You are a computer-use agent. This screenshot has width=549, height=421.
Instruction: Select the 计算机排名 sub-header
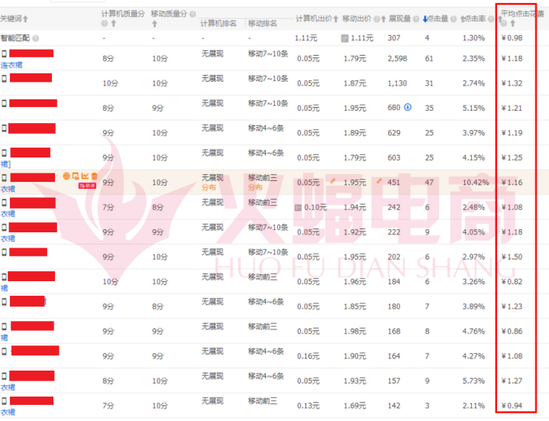218,23
